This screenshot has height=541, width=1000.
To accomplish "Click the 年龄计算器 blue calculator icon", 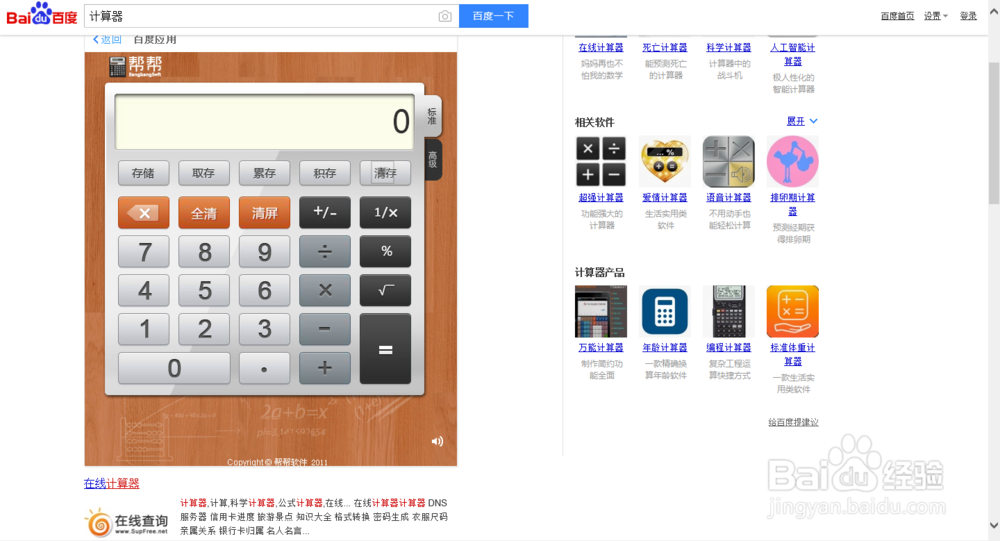I will [665, 311].
